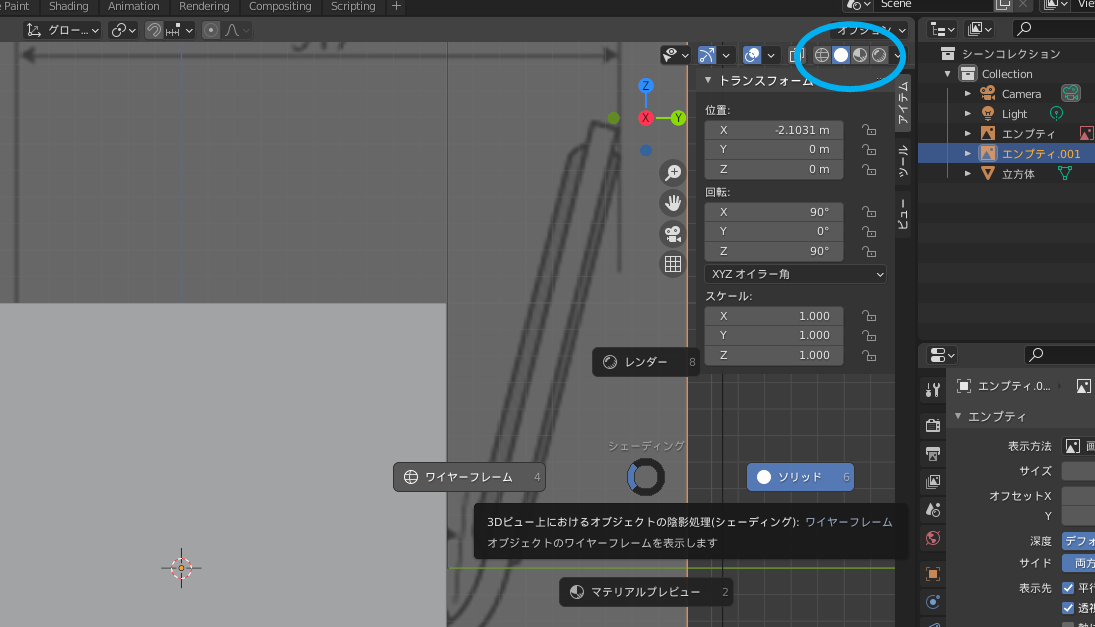Click zoom view magnifier gizmo
Image resolution: width=1095 pixels, height=627 pixels.
point(673,172)
